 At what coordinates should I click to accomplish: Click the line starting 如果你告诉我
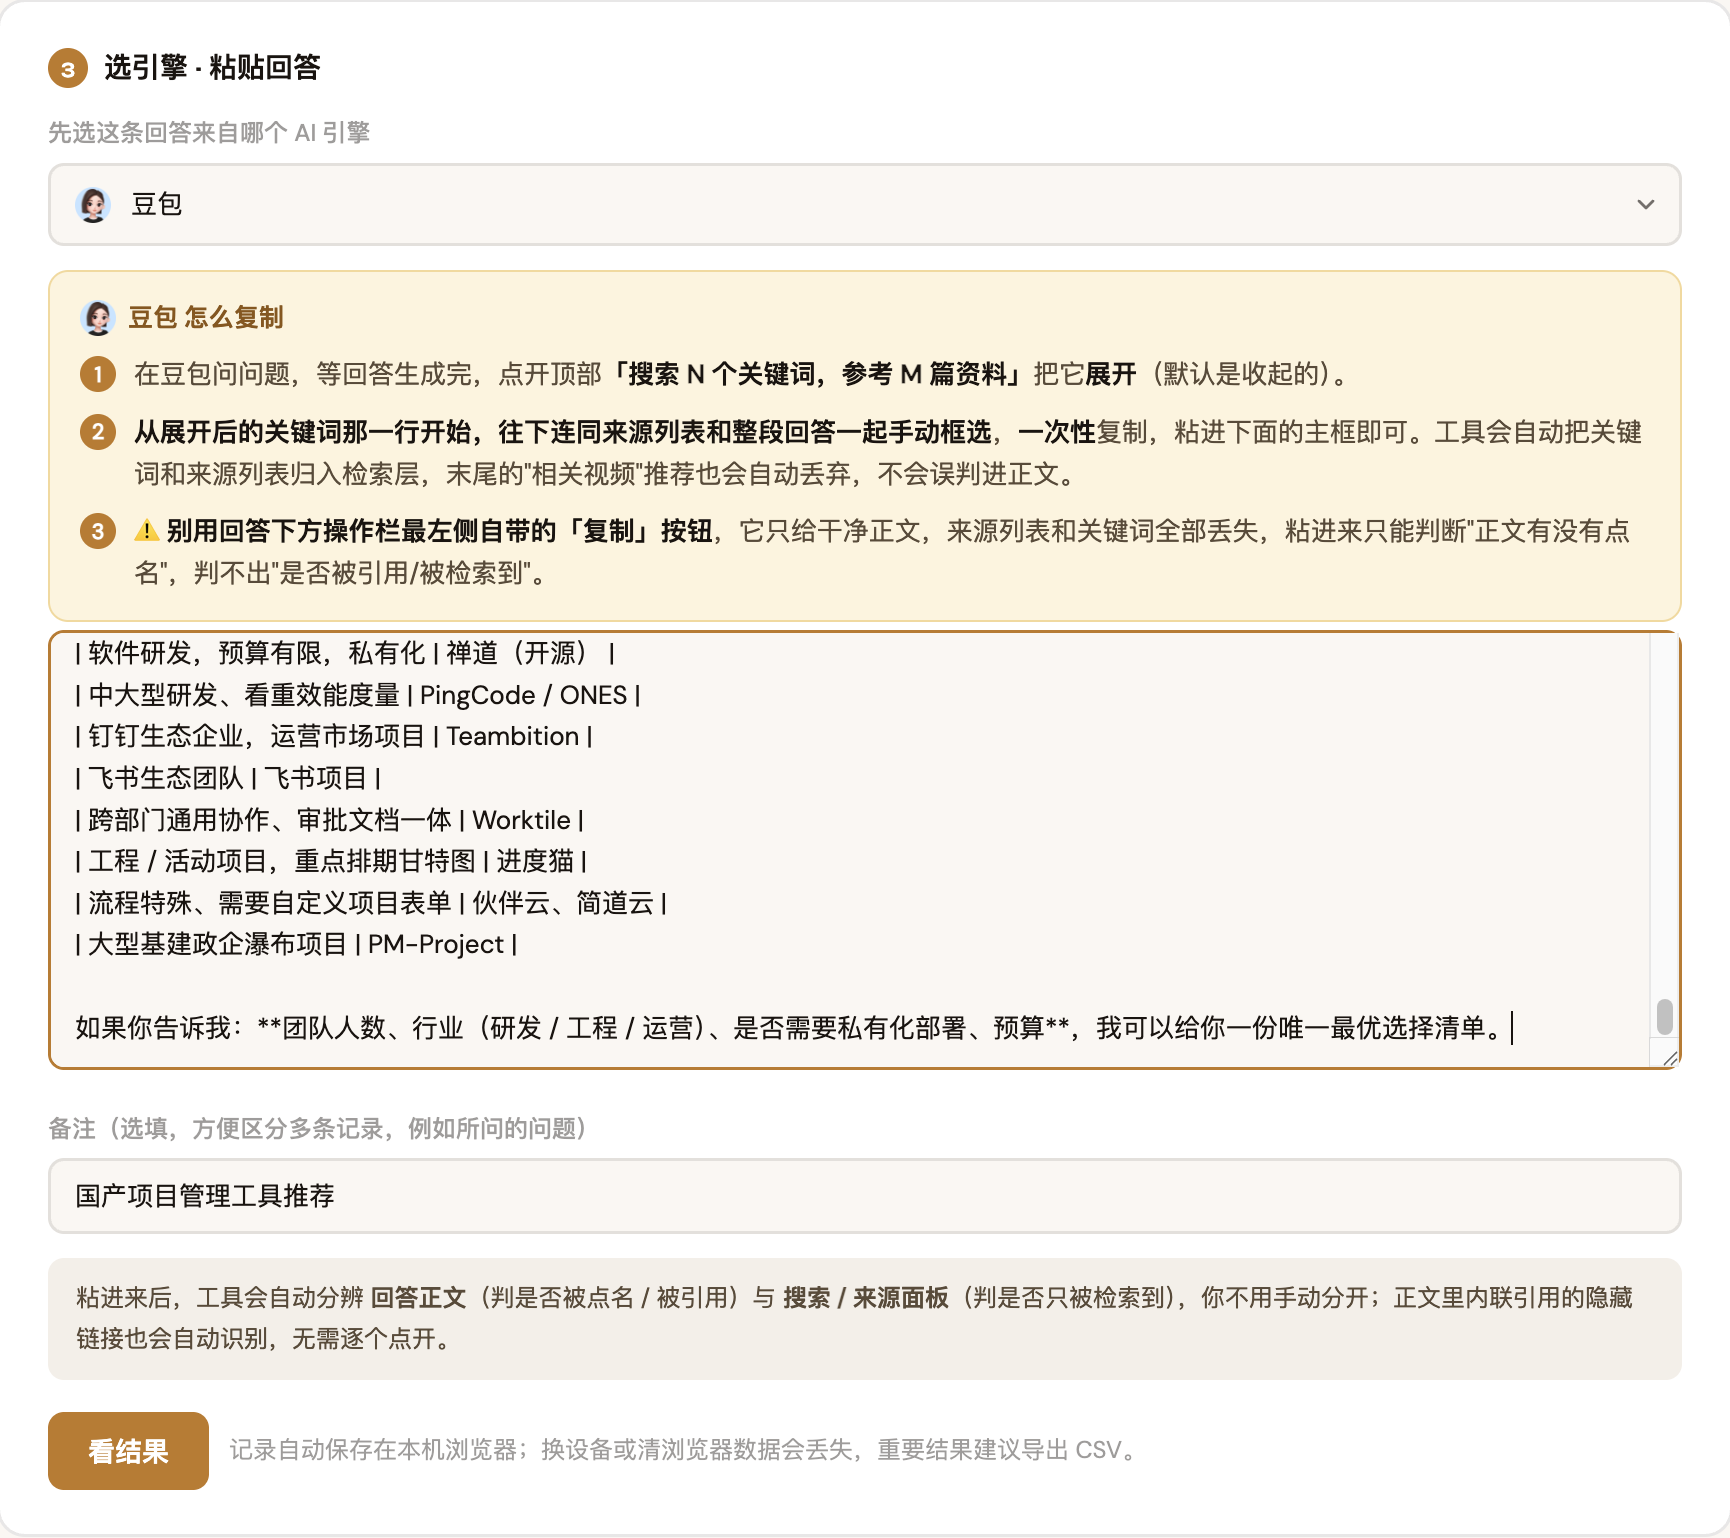tap(790, 1027)
